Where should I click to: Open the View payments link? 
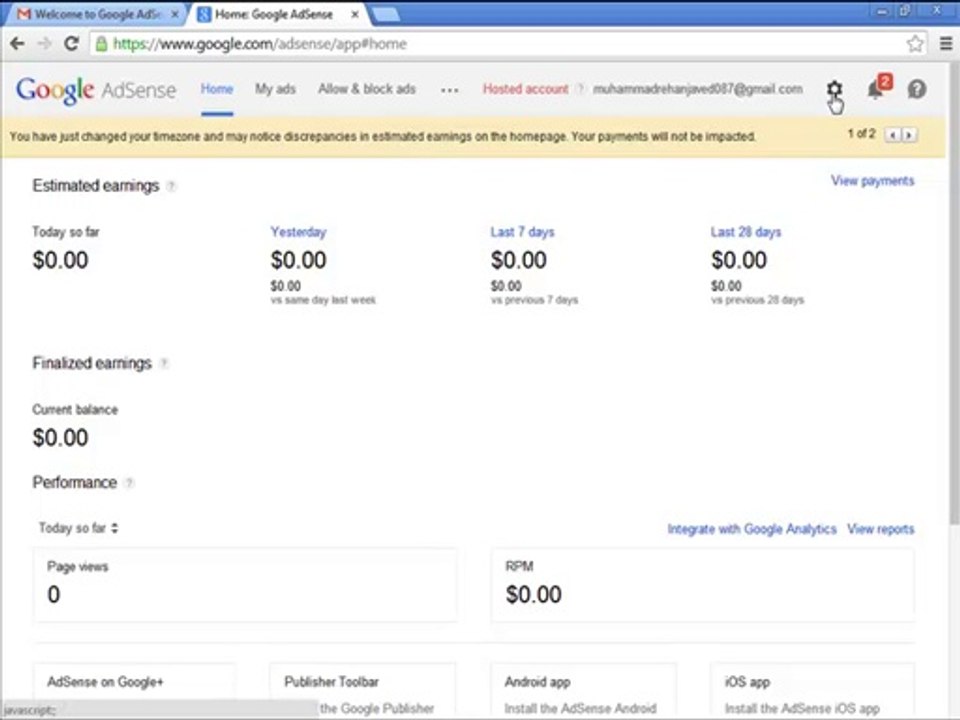872,181
